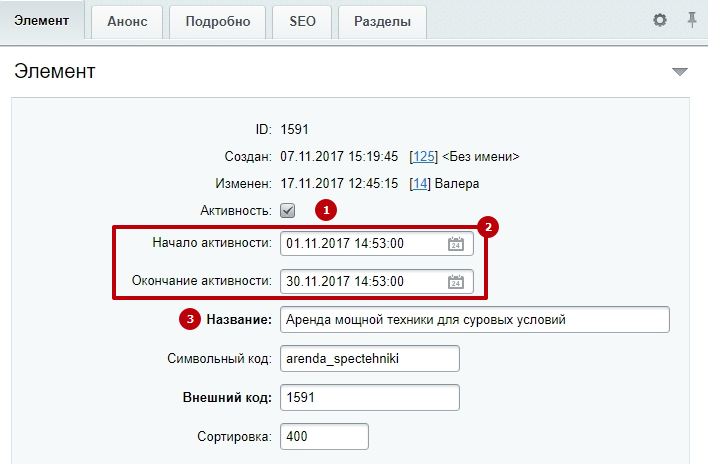The height and width of the screenshot is (464, 708).
Task: Open calendar for Начало активности
Action: pos(456,244)
